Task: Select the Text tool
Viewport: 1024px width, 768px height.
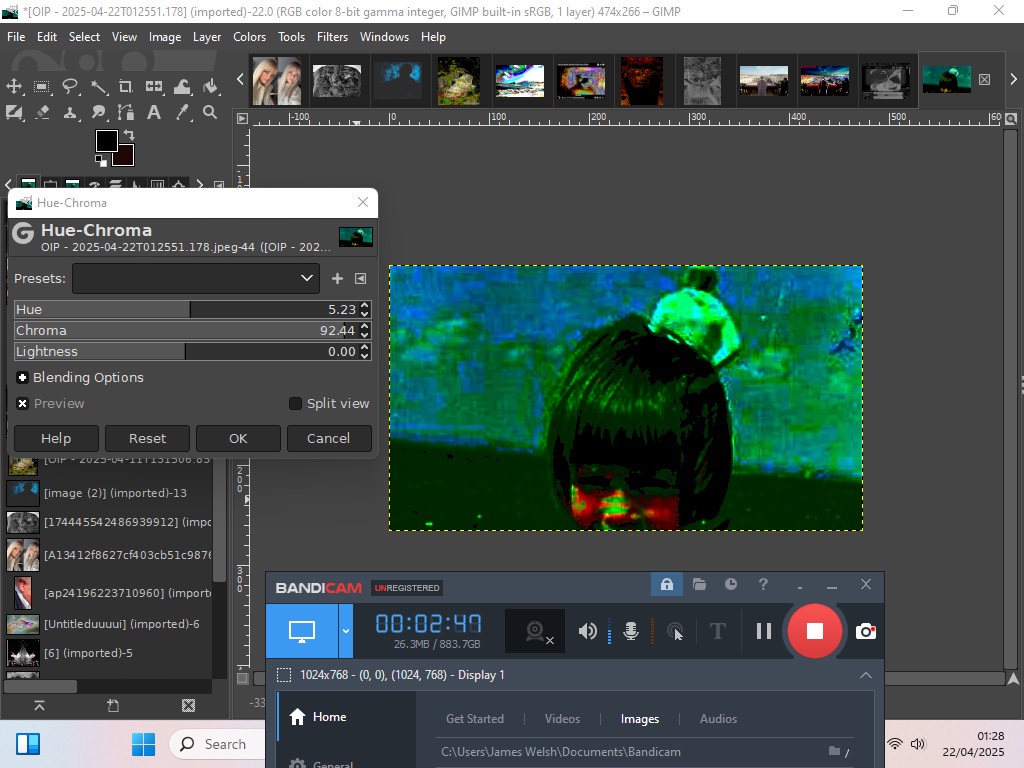Action: tap(154, 113)
